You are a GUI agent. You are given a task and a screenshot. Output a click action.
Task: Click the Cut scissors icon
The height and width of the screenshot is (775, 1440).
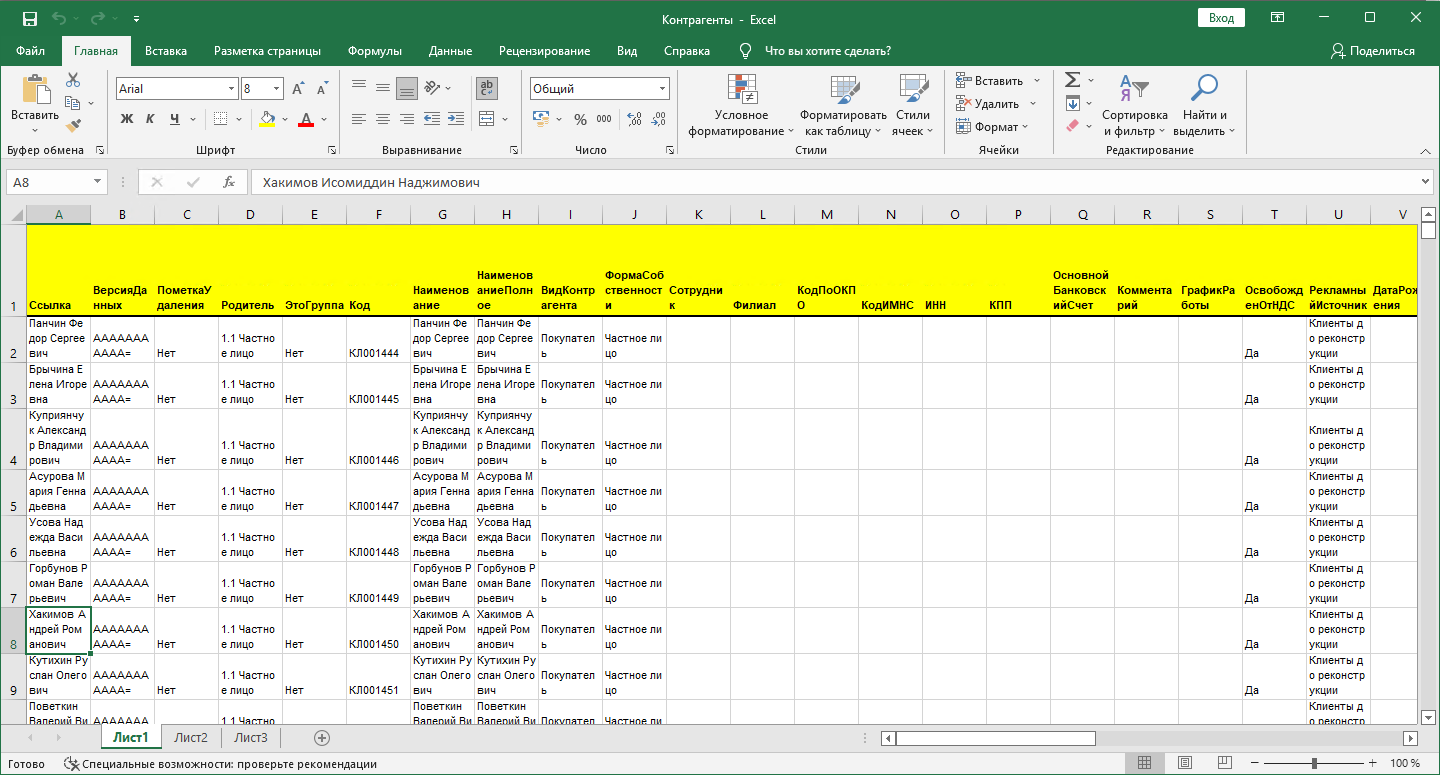click(73, 81)
